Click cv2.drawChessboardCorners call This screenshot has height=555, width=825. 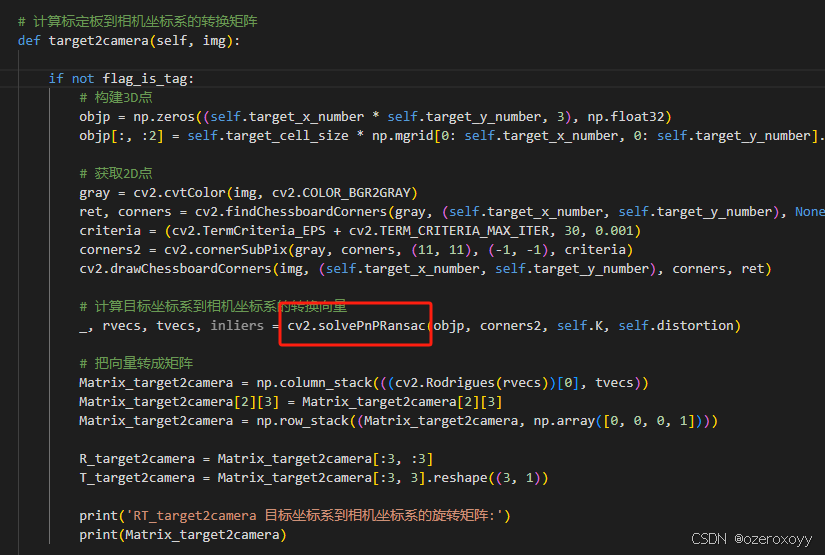(x=175, y=268)
